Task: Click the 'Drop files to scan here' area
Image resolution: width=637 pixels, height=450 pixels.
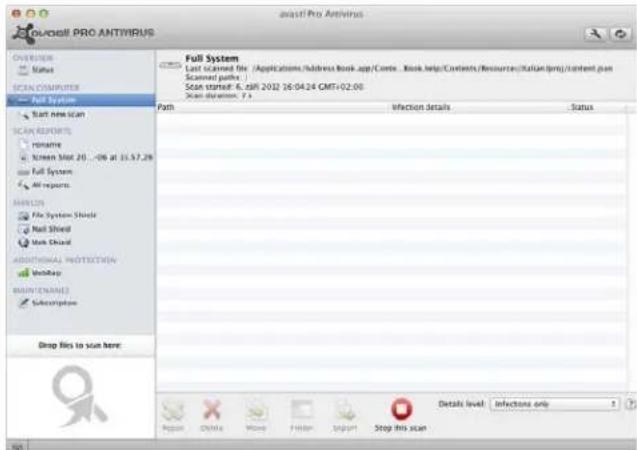Action: (x=80, y=346)
